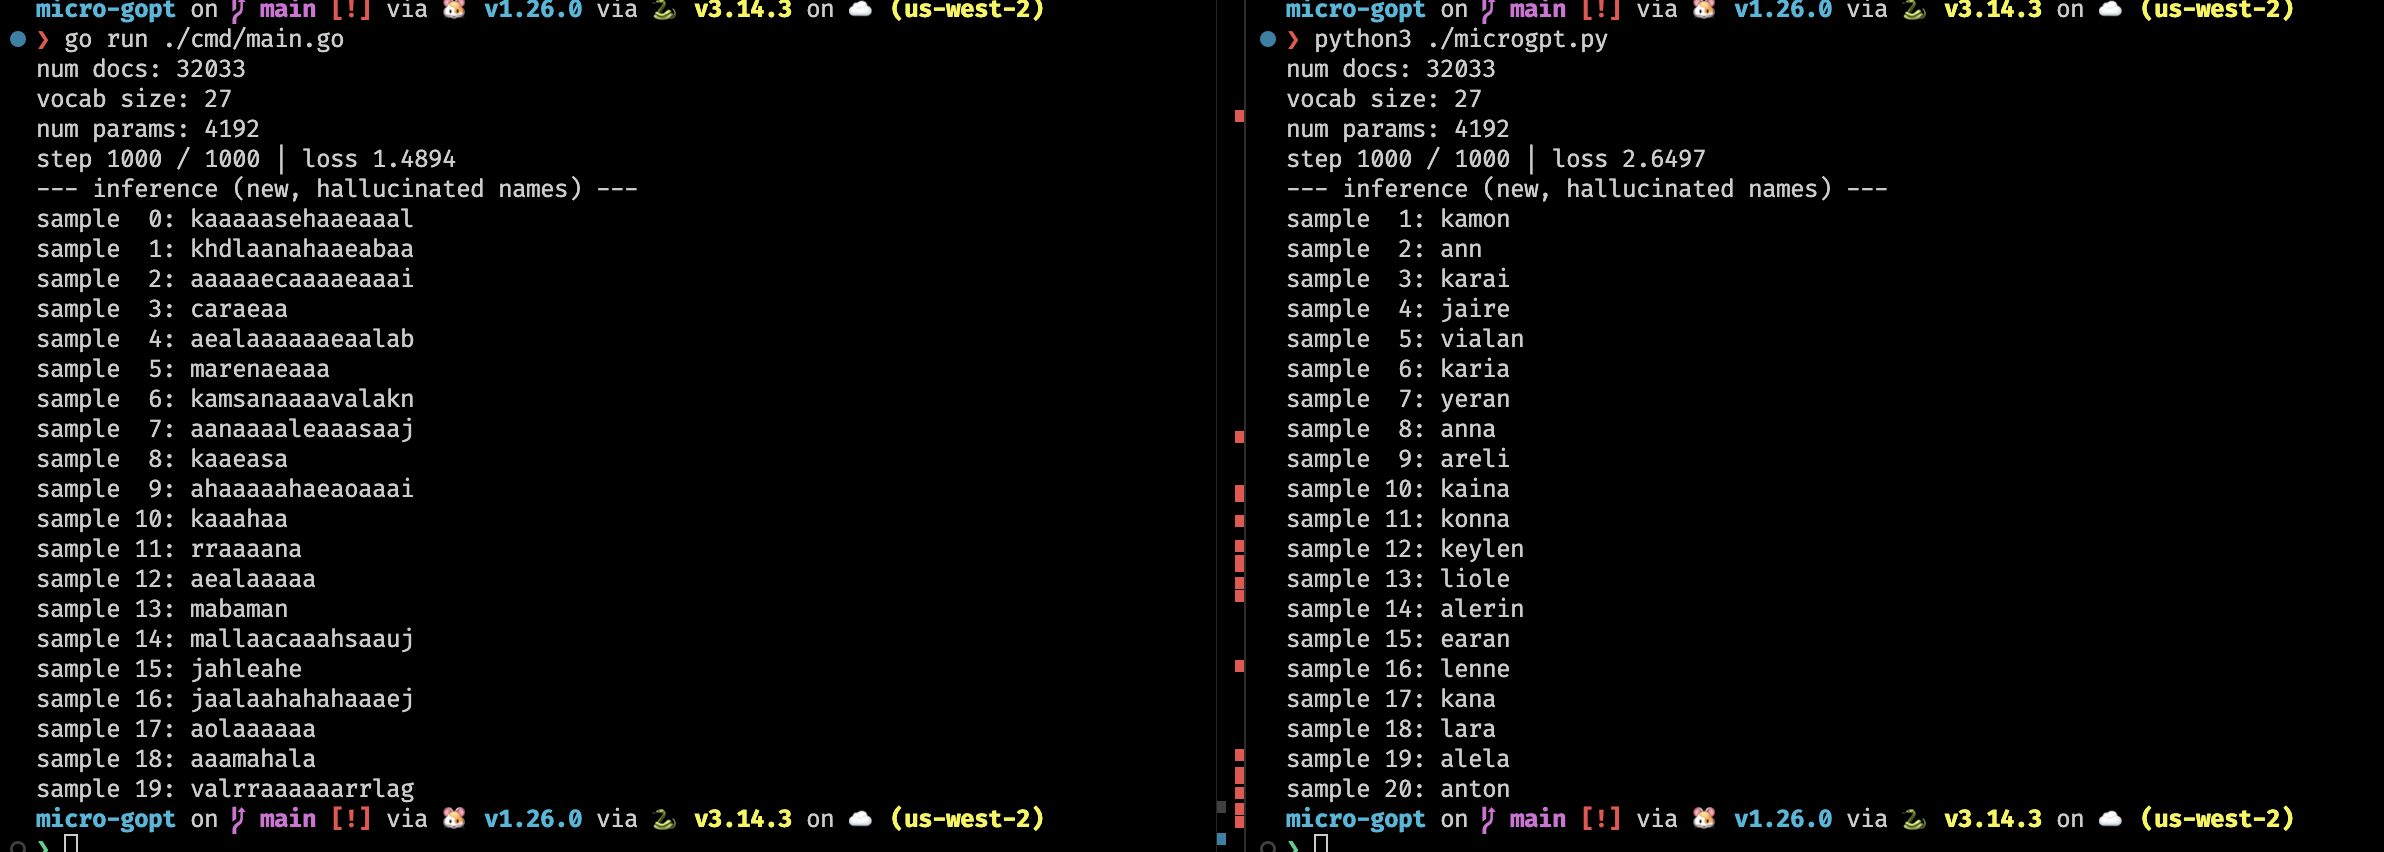Click the "sample 13: mabaman" output line
Screen dimensions: 2384x852
tap(162, 609)
